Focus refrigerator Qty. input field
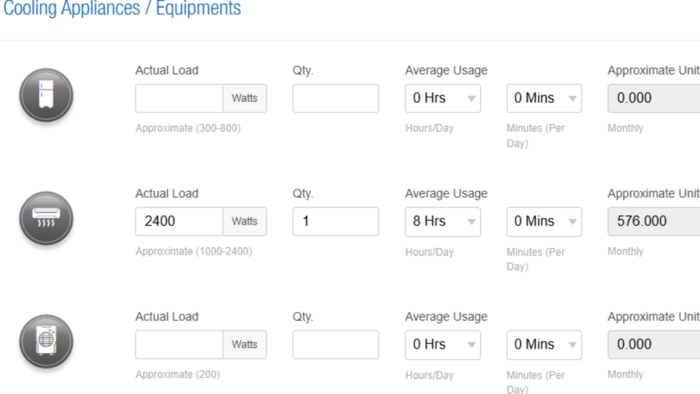Viewport: 700px width, 394px height. coord(336,98)
